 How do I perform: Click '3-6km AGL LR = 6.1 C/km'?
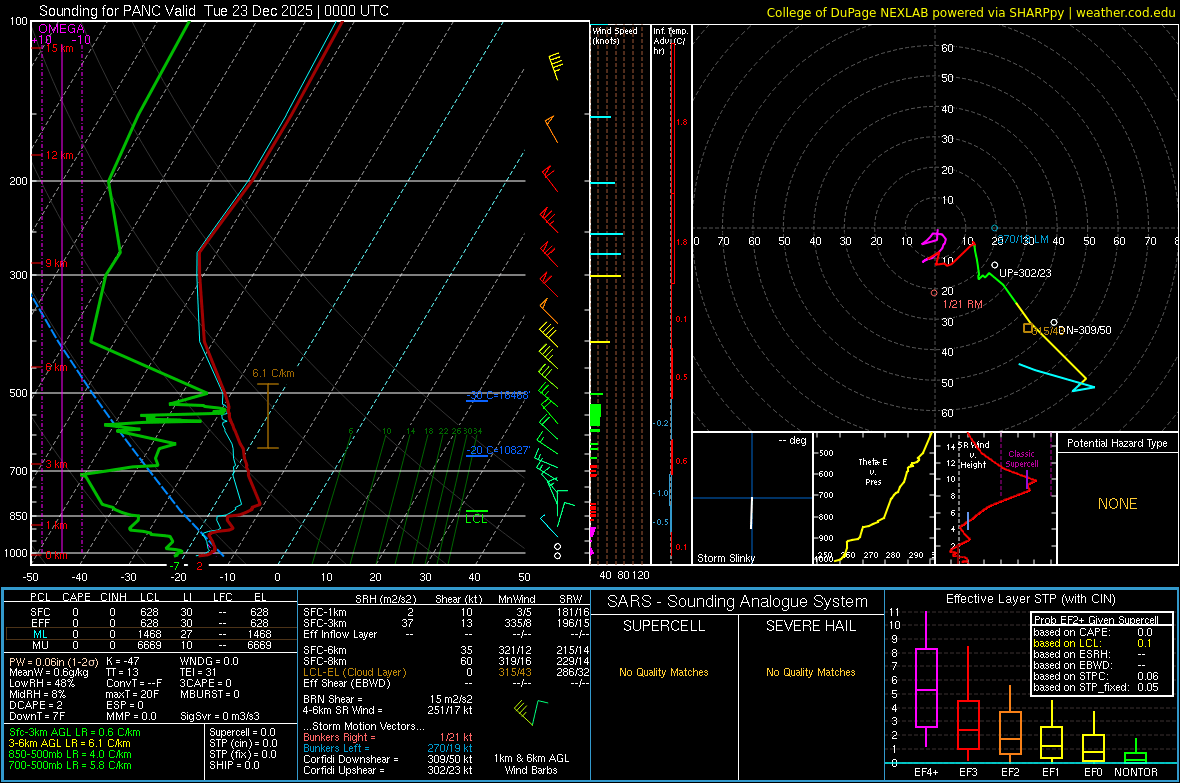pyautogui.click(x=70, y=743)
